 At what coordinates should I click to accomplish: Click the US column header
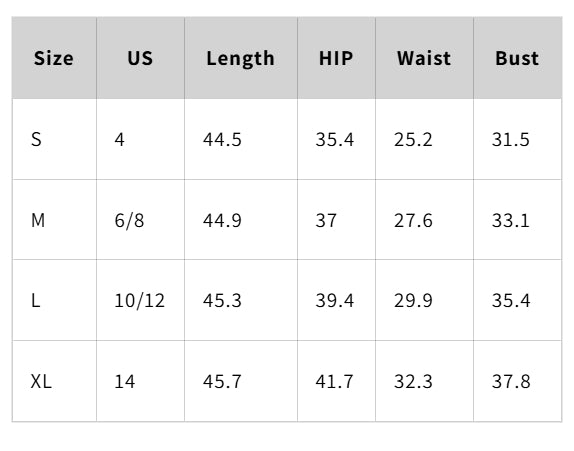(141, 58)
